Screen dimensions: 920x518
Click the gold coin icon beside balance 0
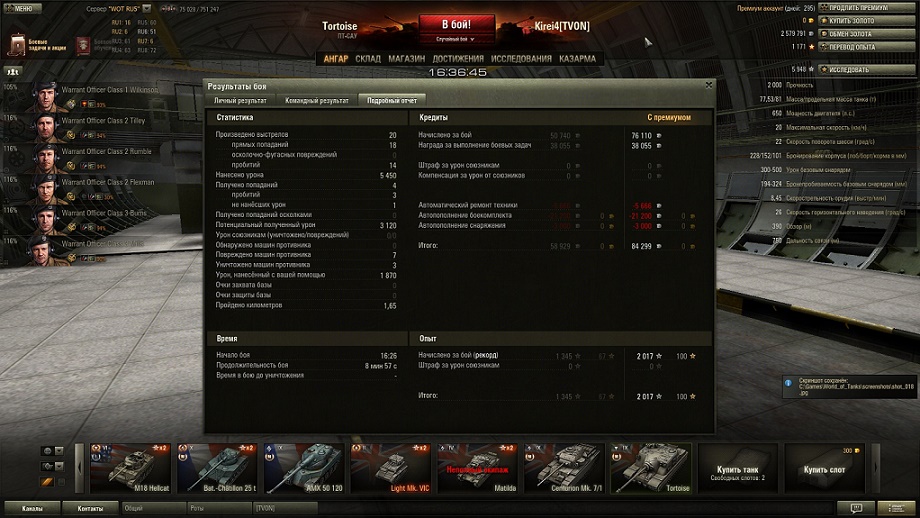[x=812, y=21]
